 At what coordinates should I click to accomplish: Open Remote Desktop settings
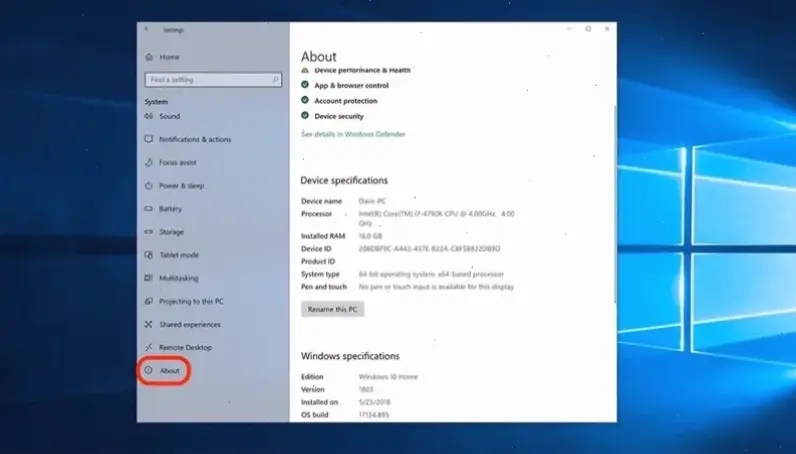185,347
